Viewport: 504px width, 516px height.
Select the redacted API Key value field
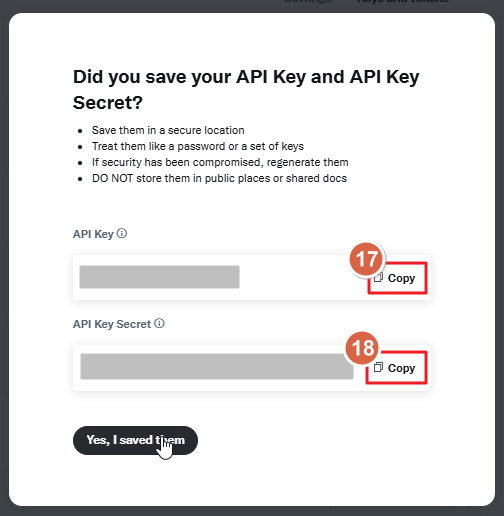pyautogui.click(x=159, y=277)
